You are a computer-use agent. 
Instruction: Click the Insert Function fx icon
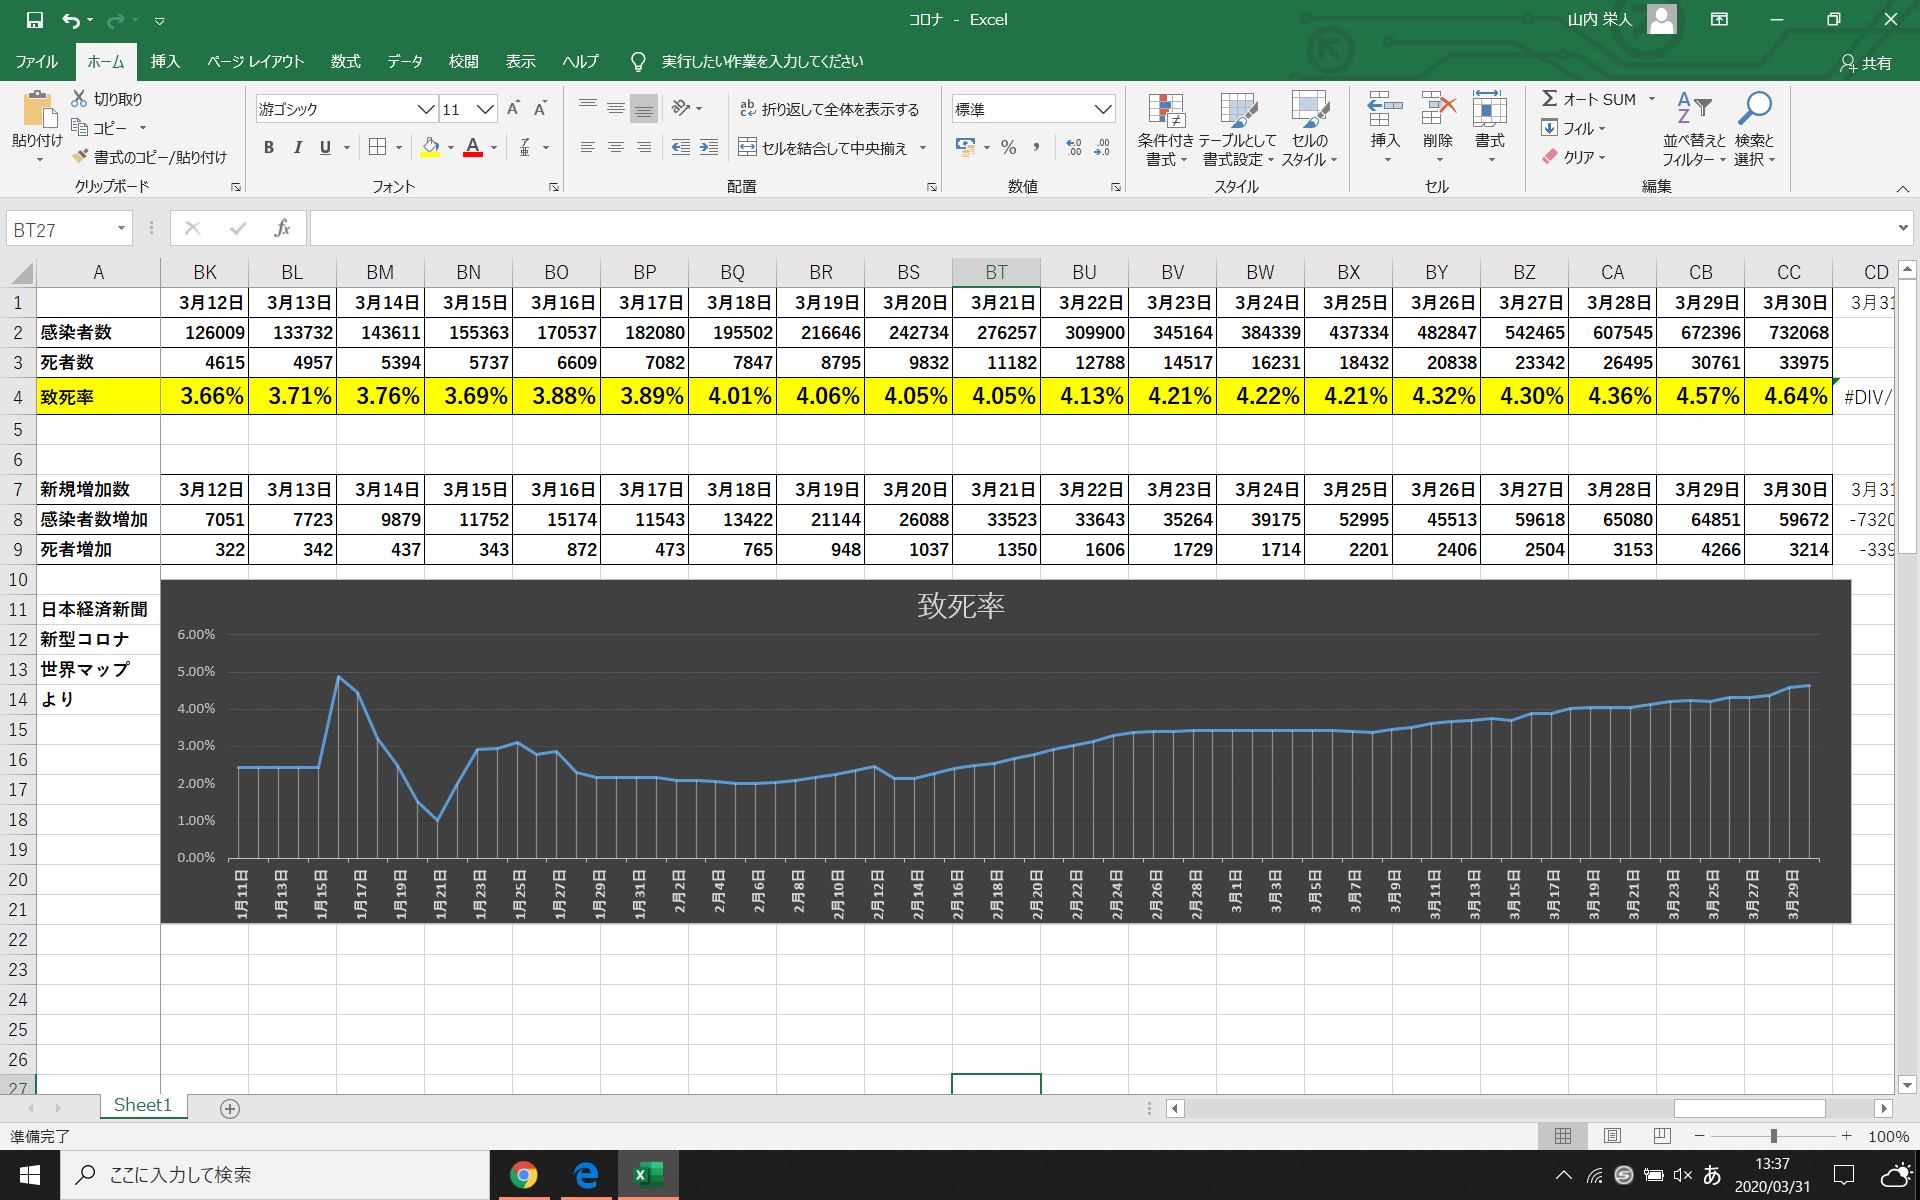282,229
